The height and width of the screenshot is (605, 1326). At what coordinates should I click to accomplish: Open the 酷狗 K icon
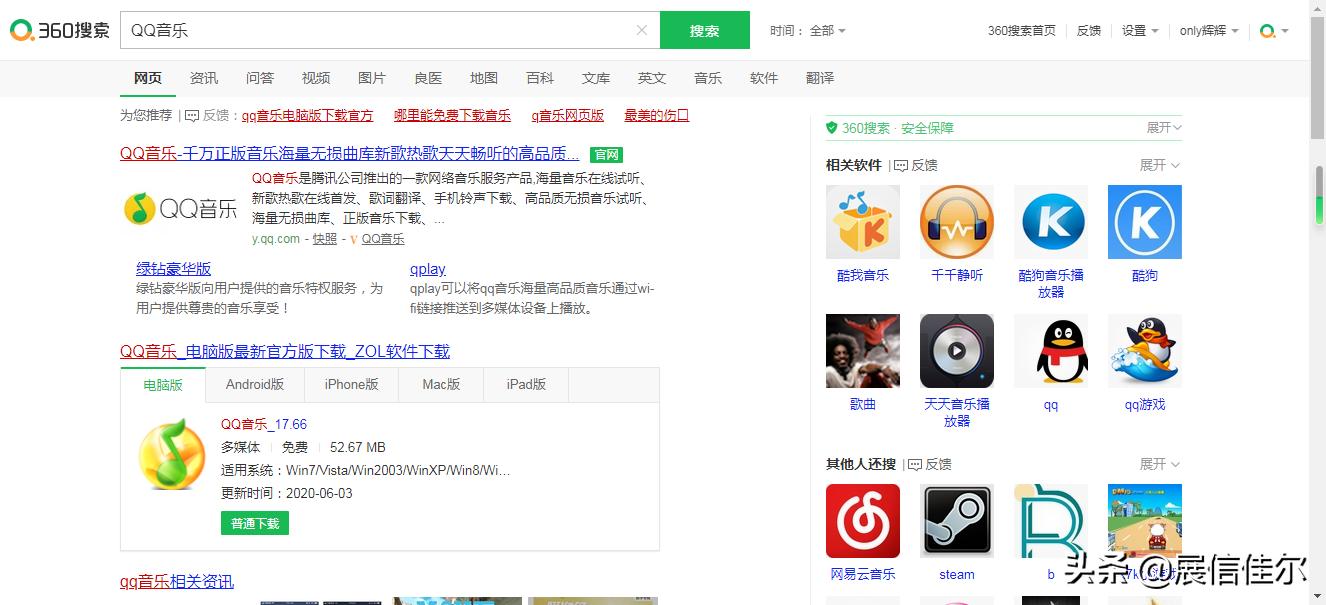pyautogui.click(x=1144, y=221)
